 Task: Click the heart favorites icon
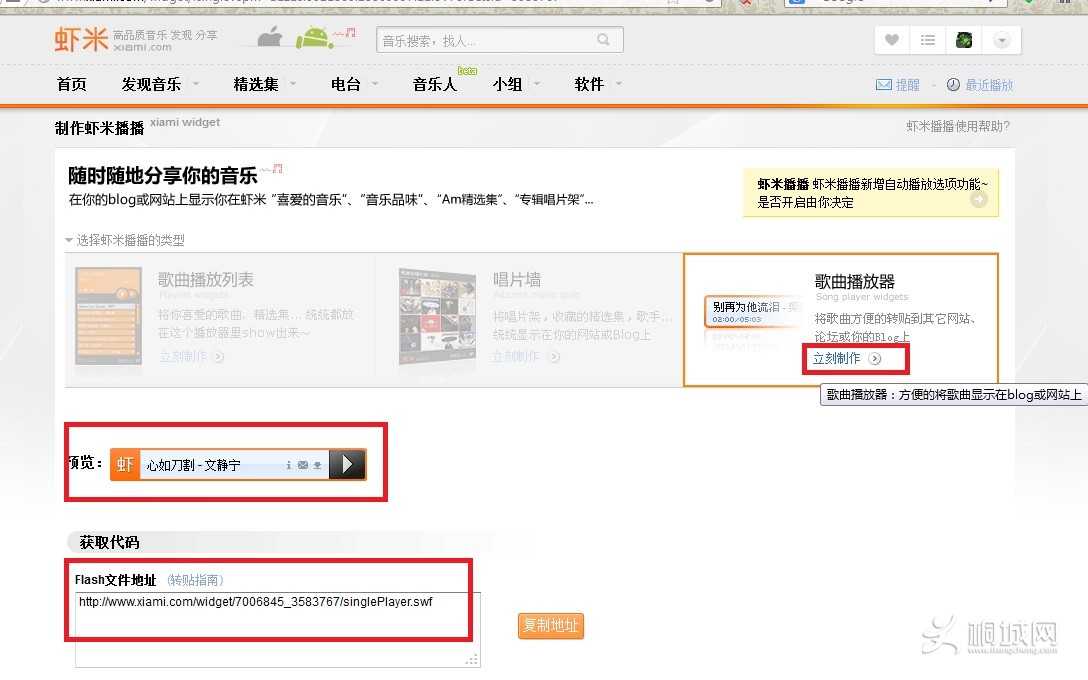(x=892, y=40)
